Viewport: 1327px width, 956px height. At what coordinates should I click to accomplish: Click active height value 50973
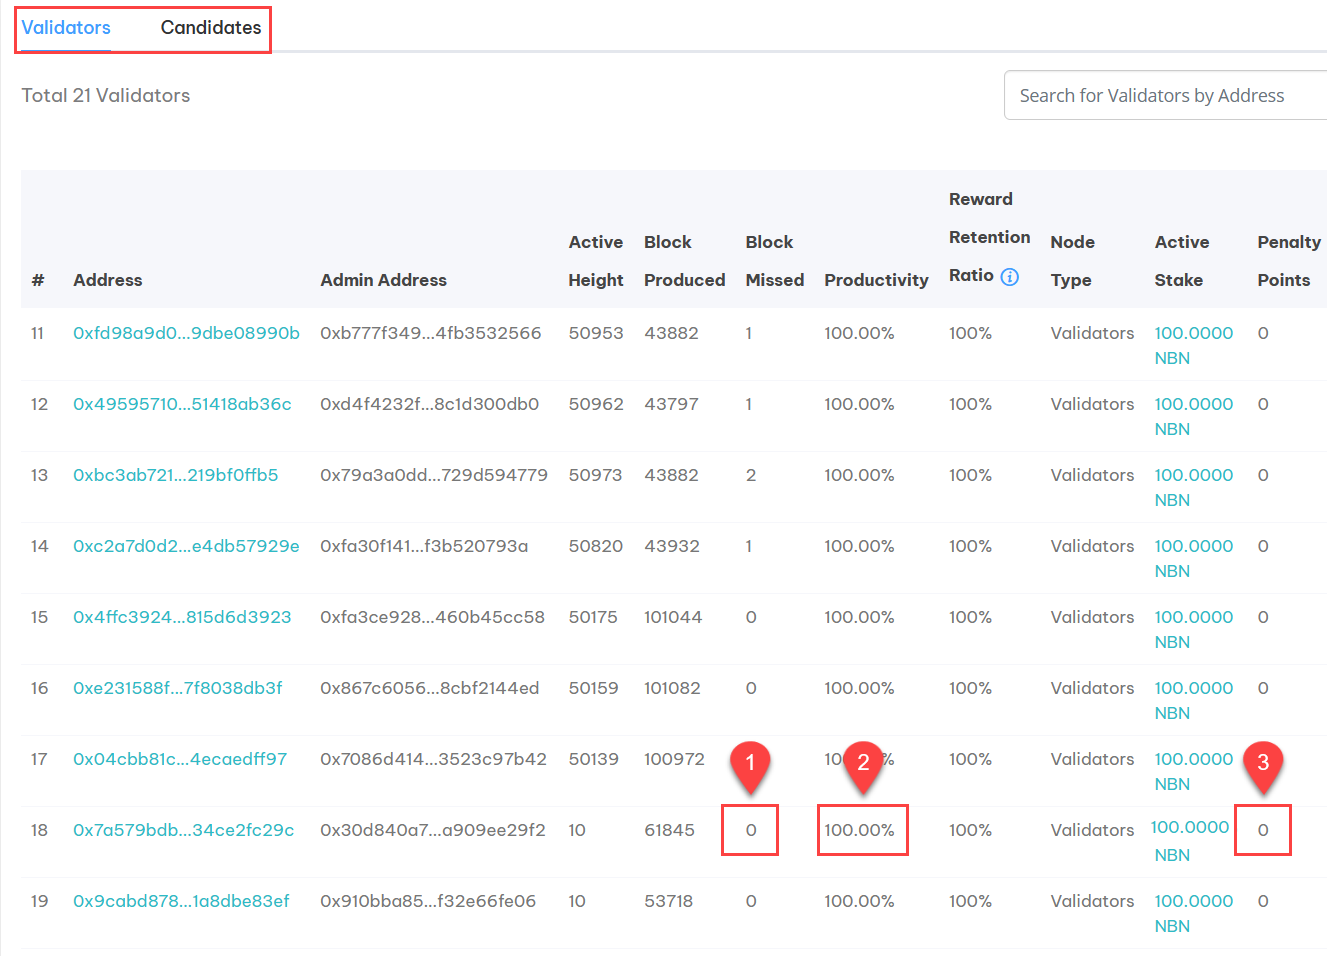(596, 475)
